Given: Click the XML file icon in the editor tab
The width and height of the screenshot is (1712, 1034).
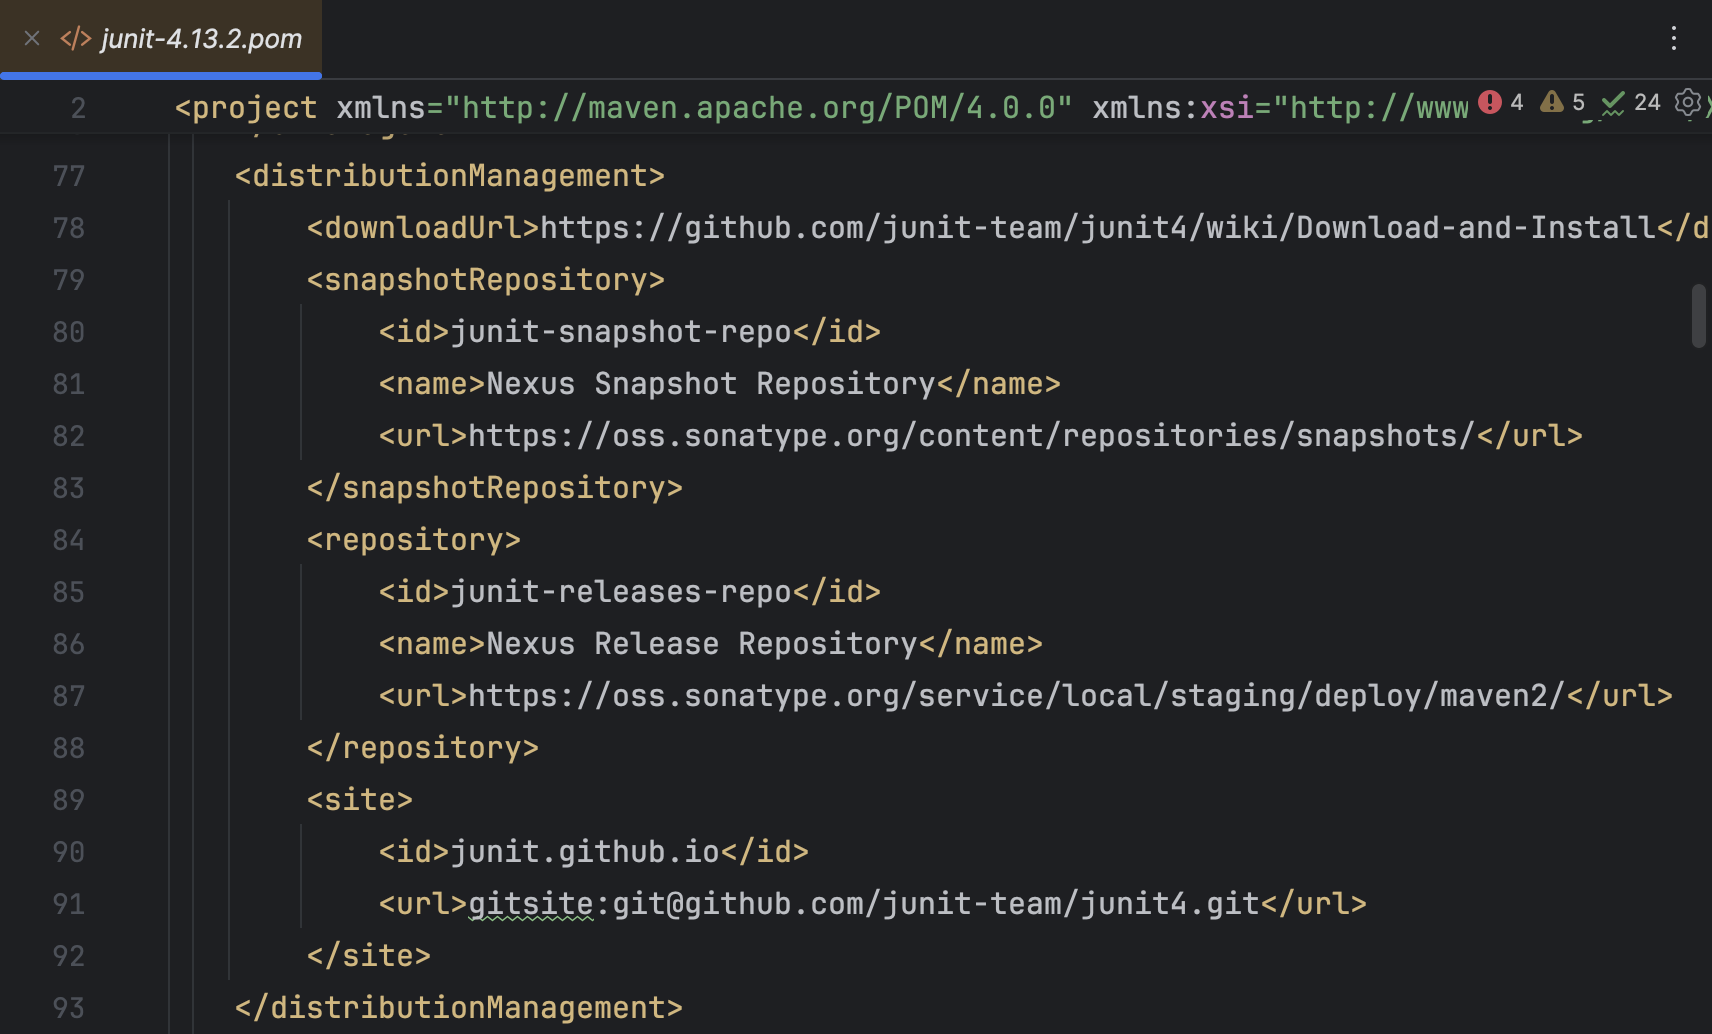Looking at the screenshot, I should 77,38.
